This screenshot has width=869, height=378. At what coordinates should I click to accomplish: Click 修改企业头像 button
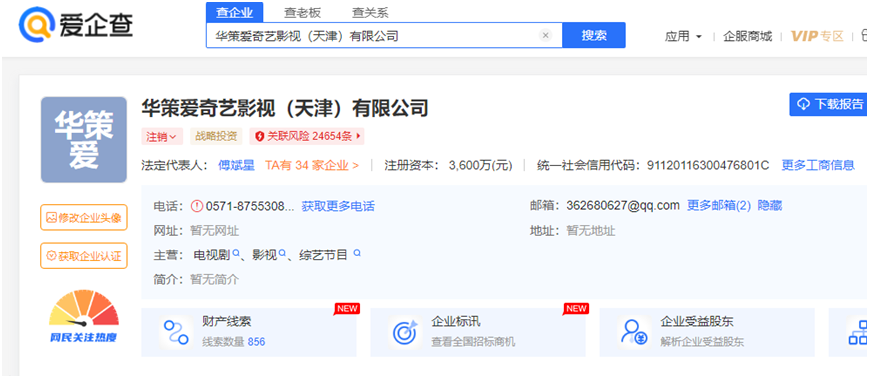click(84, 217)
